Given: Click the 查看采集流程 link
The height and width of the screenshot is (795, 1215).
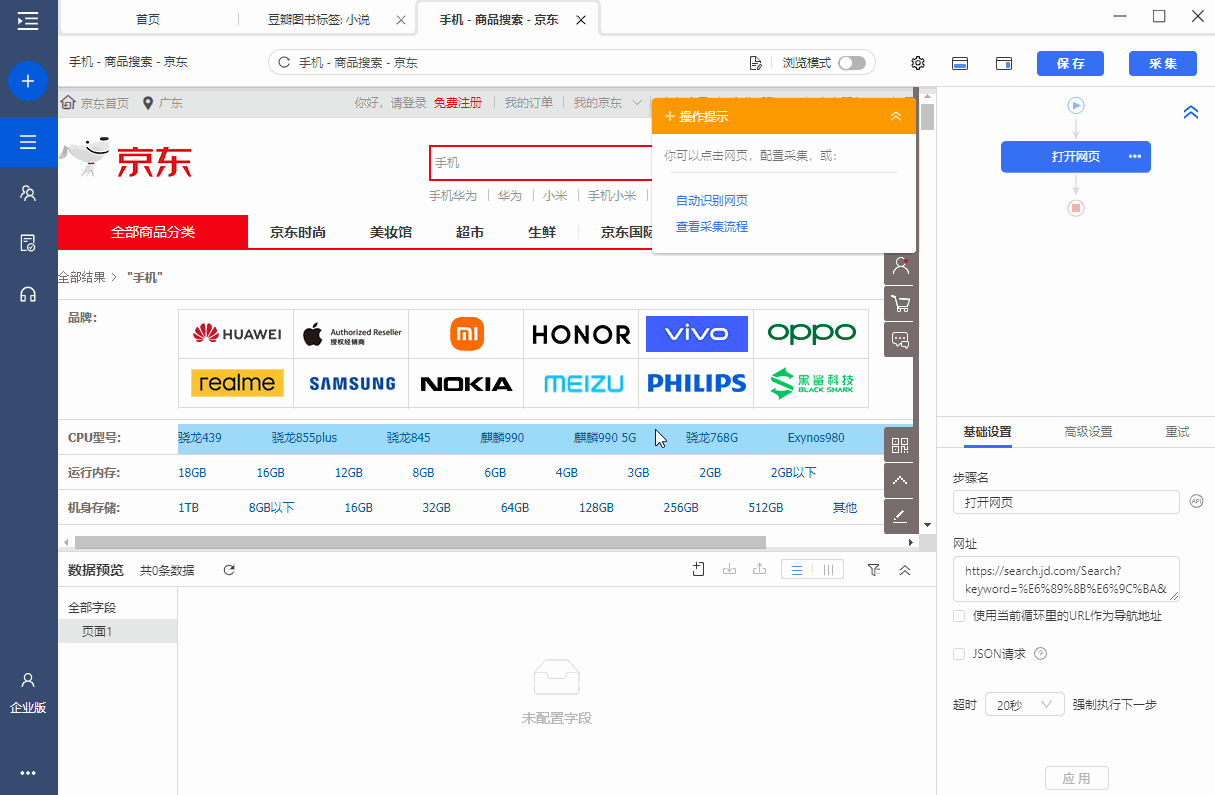Looking at the screenshot, I should click(712, 227).
